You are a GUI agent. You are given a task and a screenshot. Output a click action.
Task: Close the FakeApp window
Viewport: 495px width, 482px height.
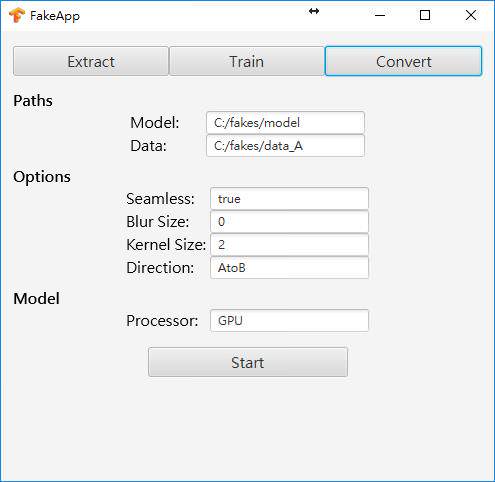tap(471, 15)
